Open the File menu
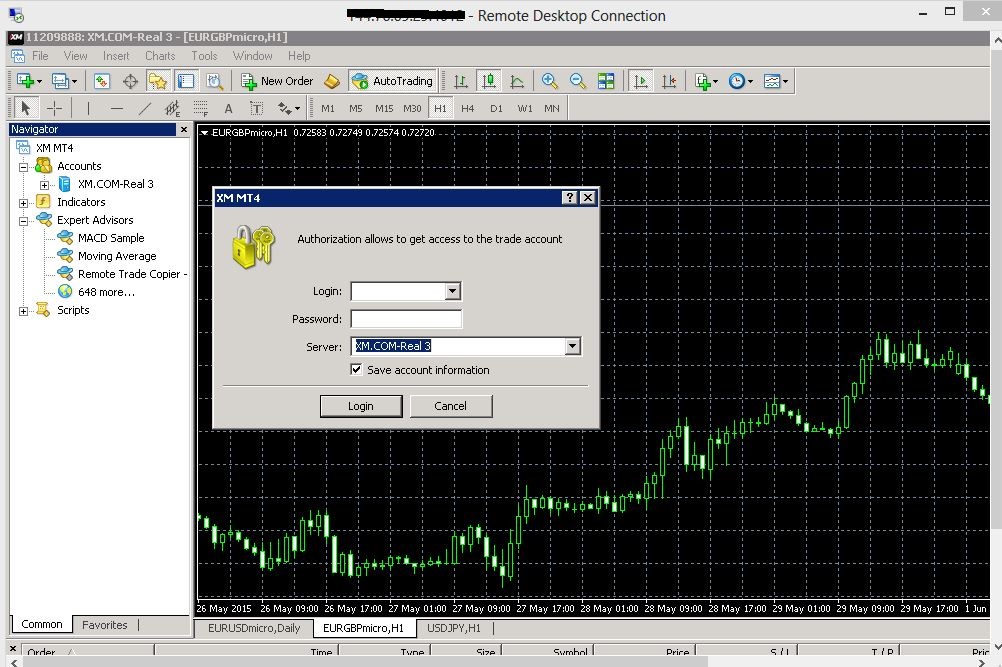This screenshot has width=1002, height=667. pyautogui.click(x=40, y=56)
